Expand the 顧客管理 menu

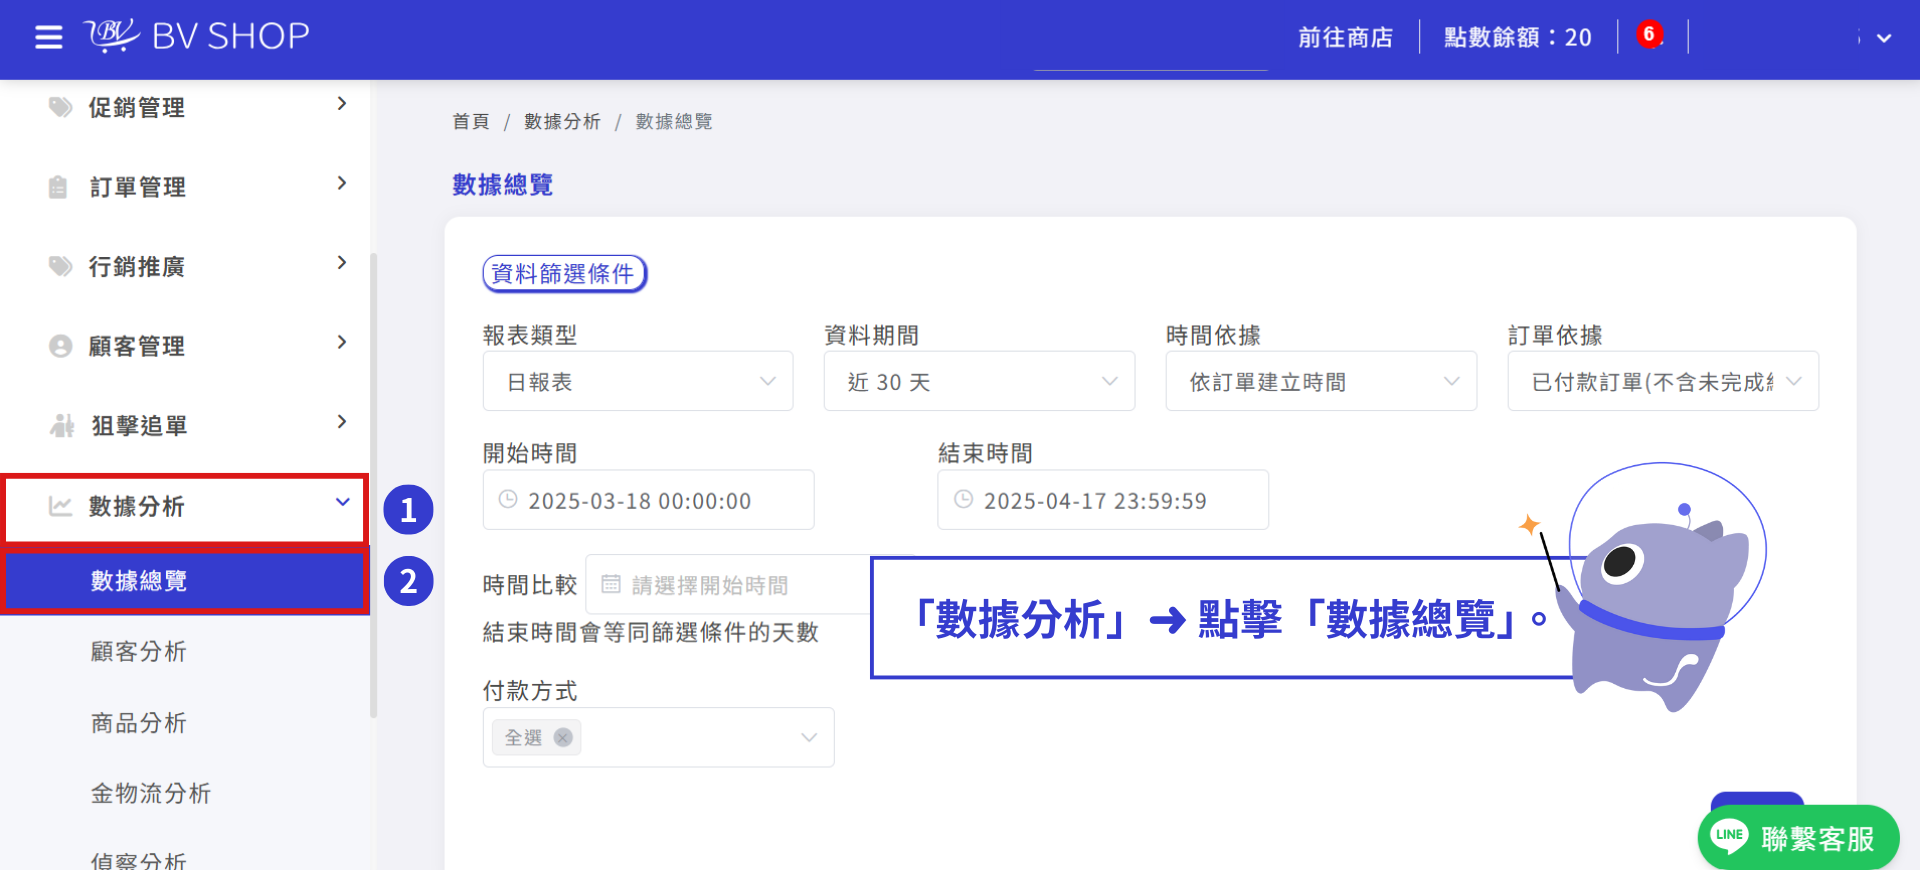tap(342, 342)
